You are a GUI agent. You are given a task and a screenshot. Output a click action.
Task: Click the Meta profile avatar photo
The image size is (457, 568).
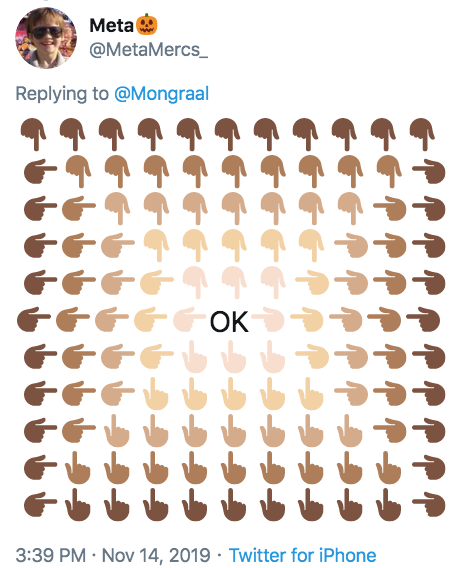46,38
